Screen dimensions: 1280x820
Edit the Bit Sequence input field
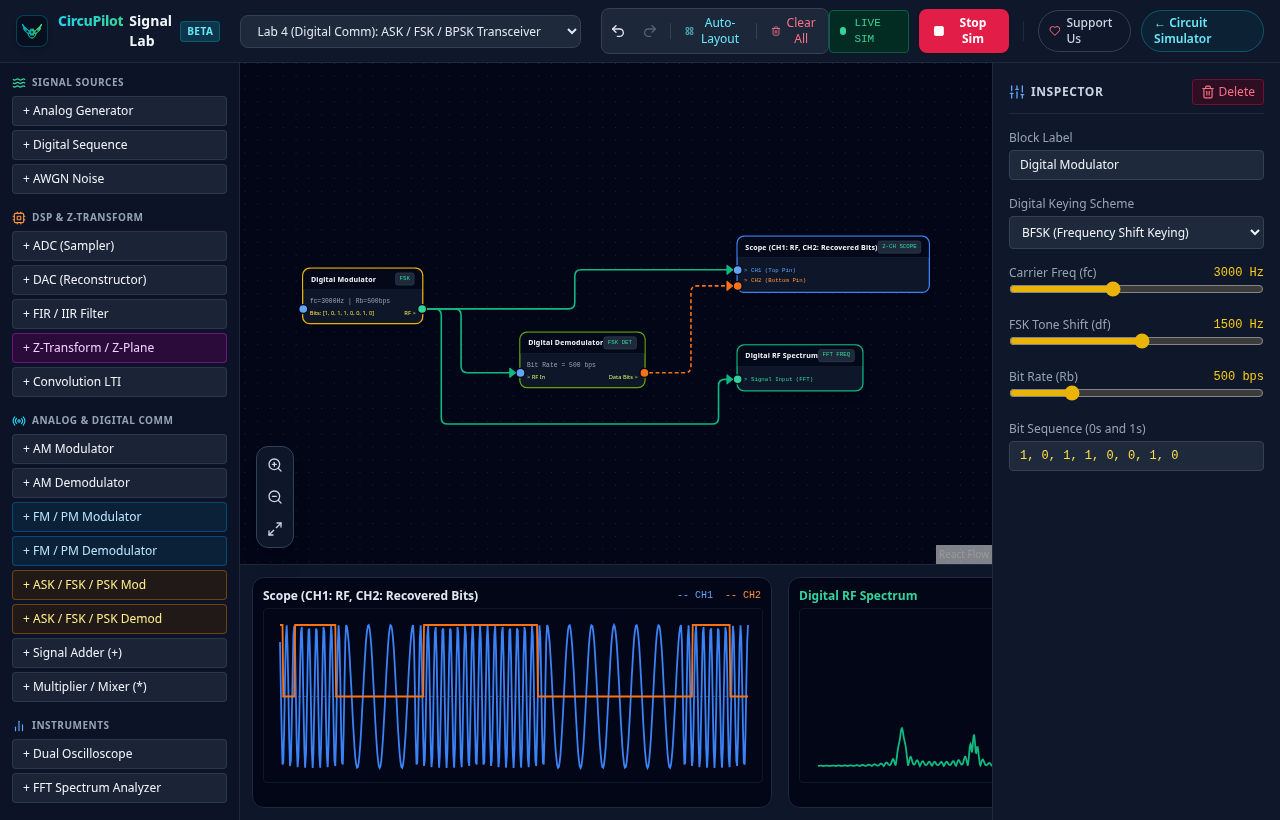pos(1136,456)
